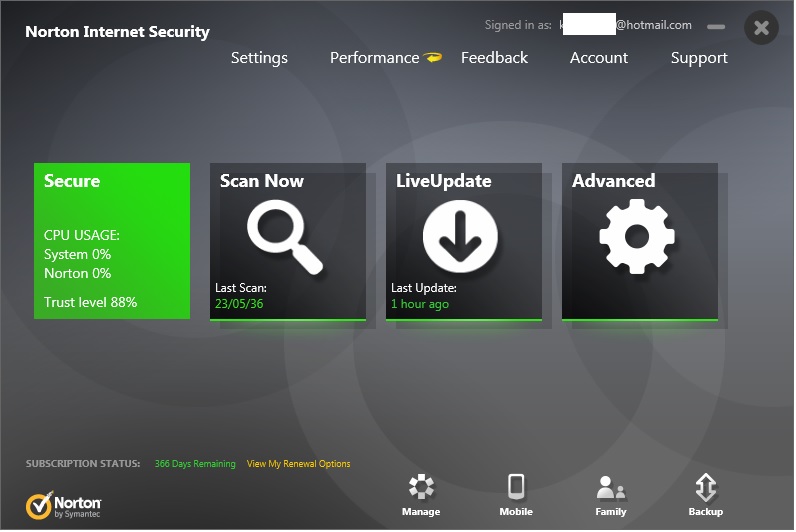This screenshot has width=796, height=532.
Task: Click the Scan Now magnifying glass icon
Action: click(x=285, y=237)
